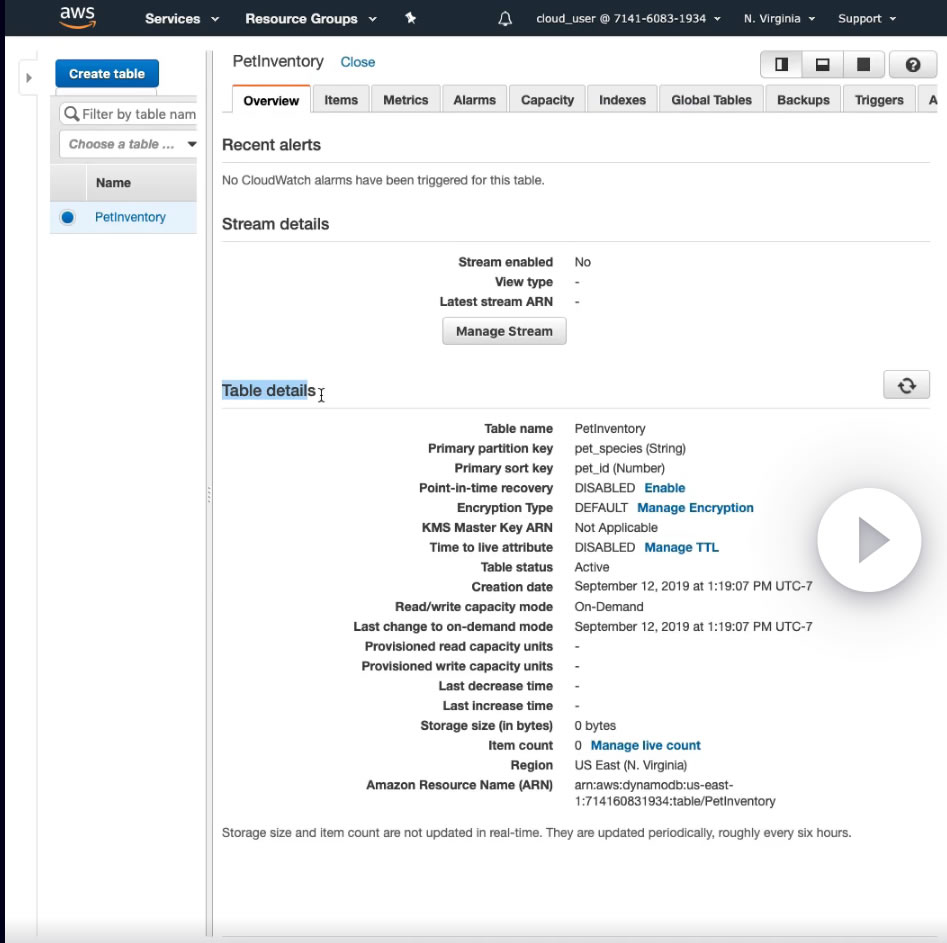Image resolution: width=947 pixels, height=943 pixels.
Task: Select the Overview tab
Action: pyautogui.click(x=271, y=100)
